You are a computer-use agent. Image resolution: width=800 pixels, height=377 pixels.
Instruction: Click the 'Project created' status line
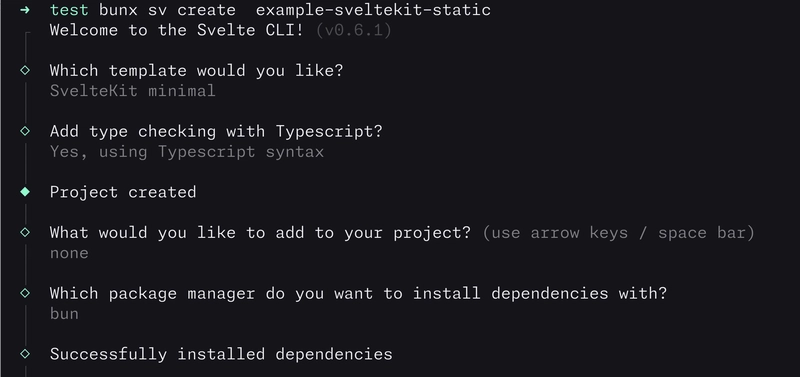[123, 192]
